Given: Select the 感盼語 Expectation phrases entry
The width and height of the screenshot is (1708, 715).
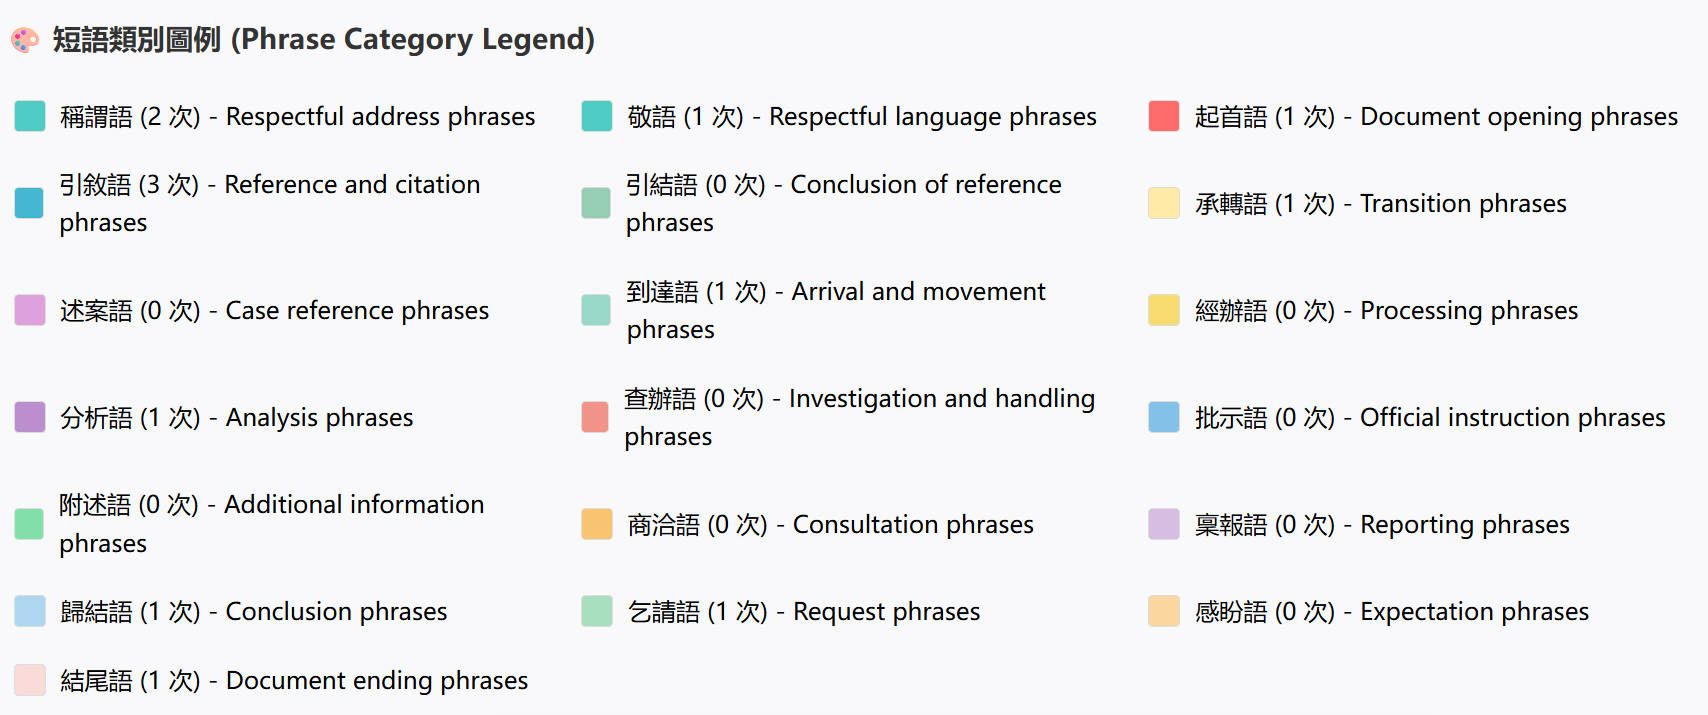Looking at the screenshot, I should pos(1391,611).
